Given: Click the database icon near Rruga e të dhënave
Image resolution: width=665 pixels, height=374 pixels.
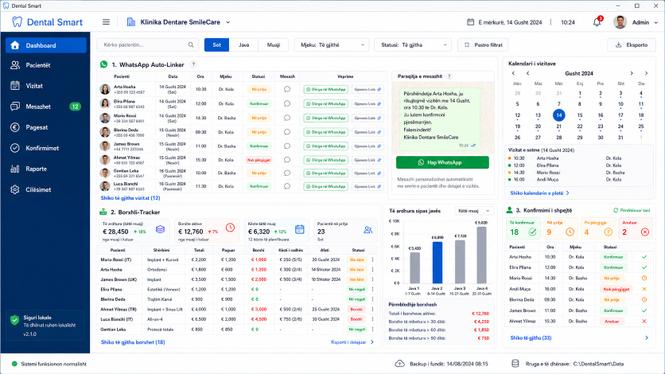Looking at the screenshot, I should (x=515, y=363).
